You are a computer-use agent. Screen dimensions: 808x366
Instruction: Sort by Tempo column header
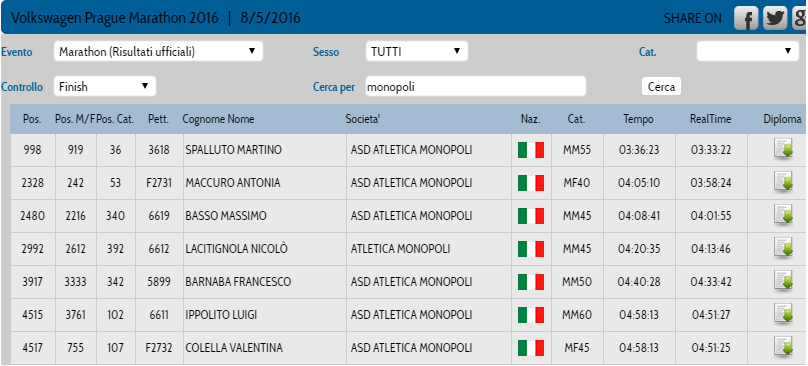[x=638, y=119]
